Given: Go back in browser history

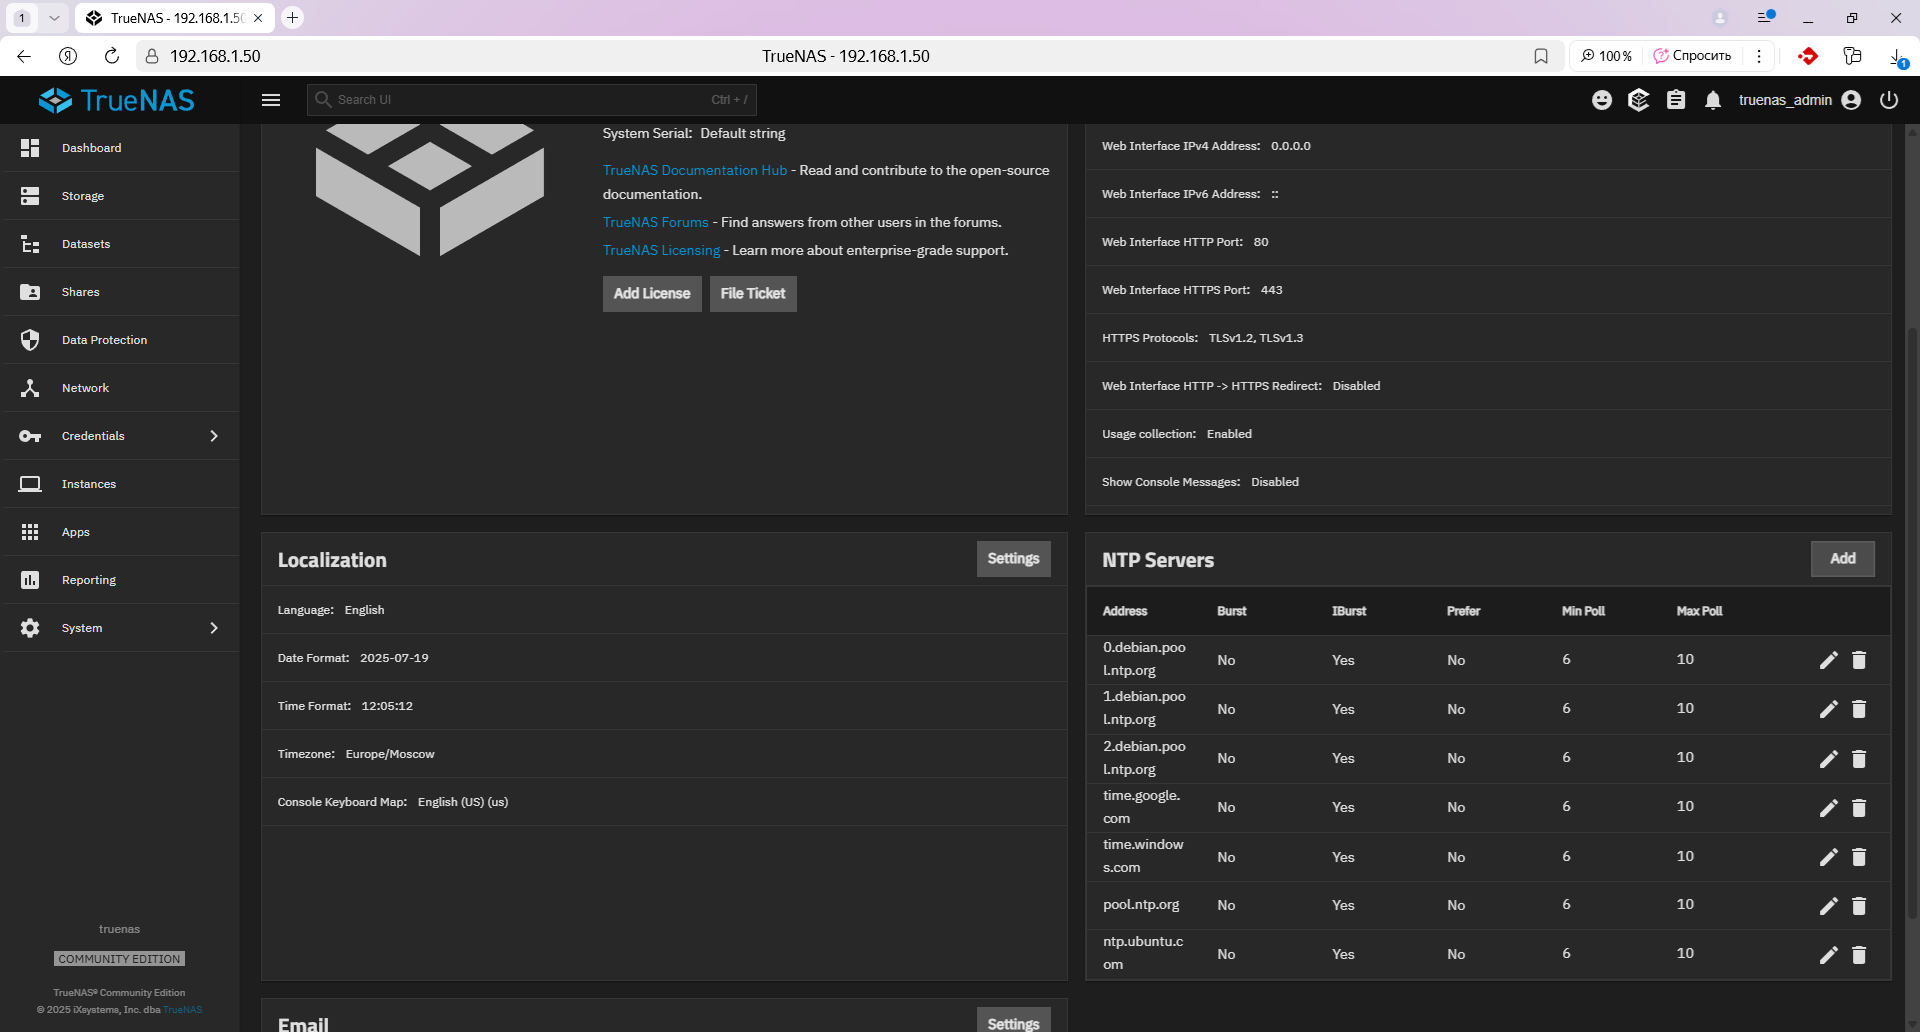Looking at the screenshot, I should pos(24,56).
